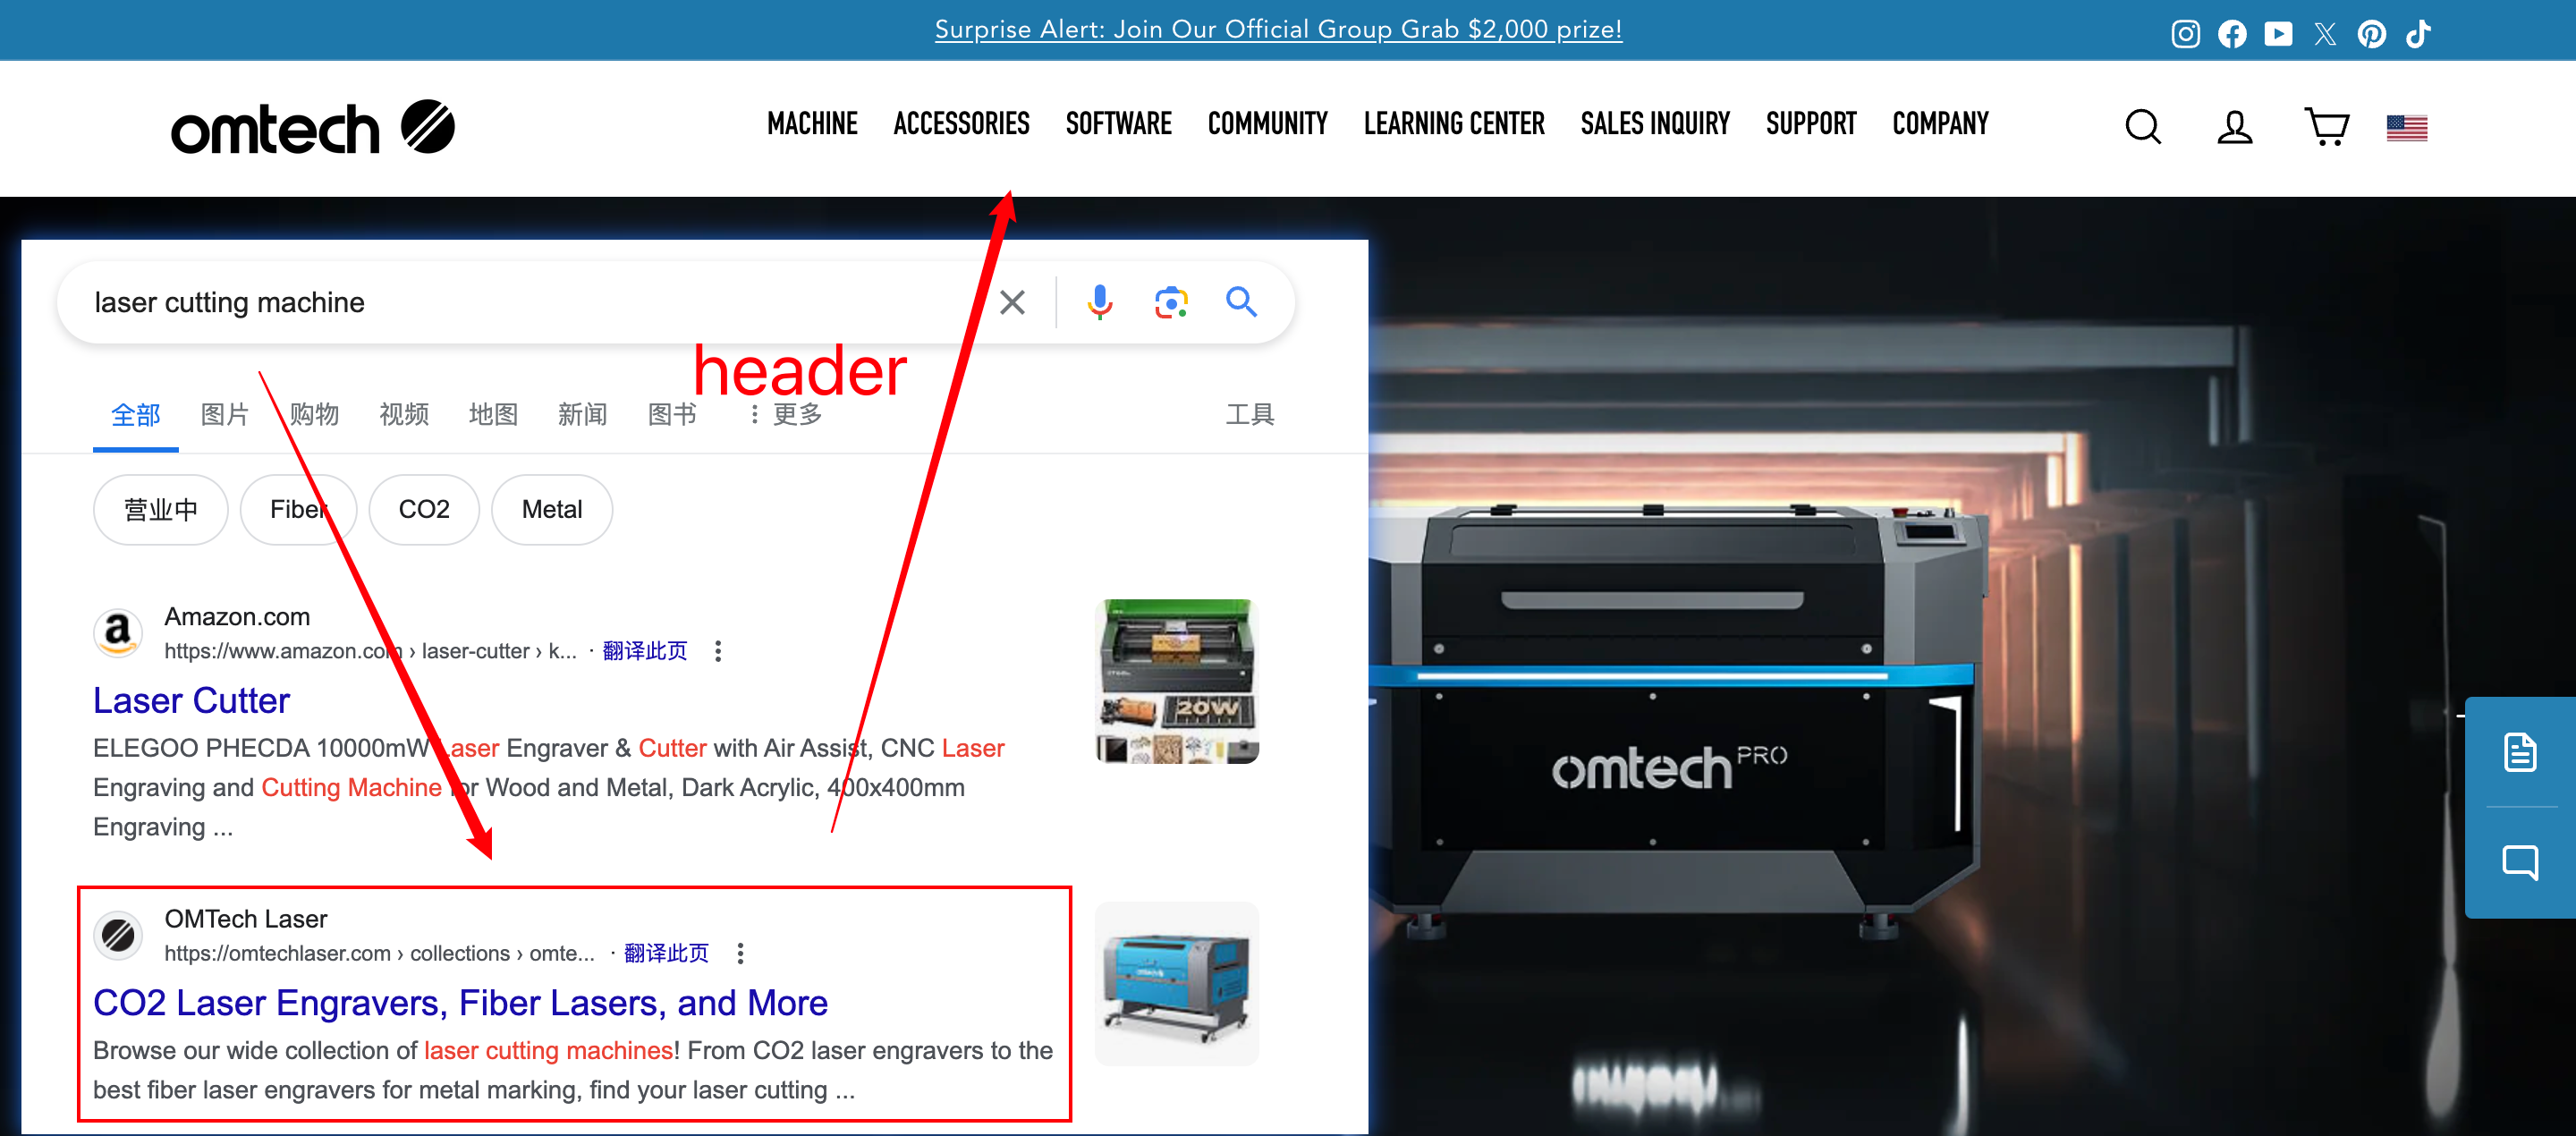Open the shopping cart icon
The width and height of the screenshot is (2576, 1136).
[2326, 127]
